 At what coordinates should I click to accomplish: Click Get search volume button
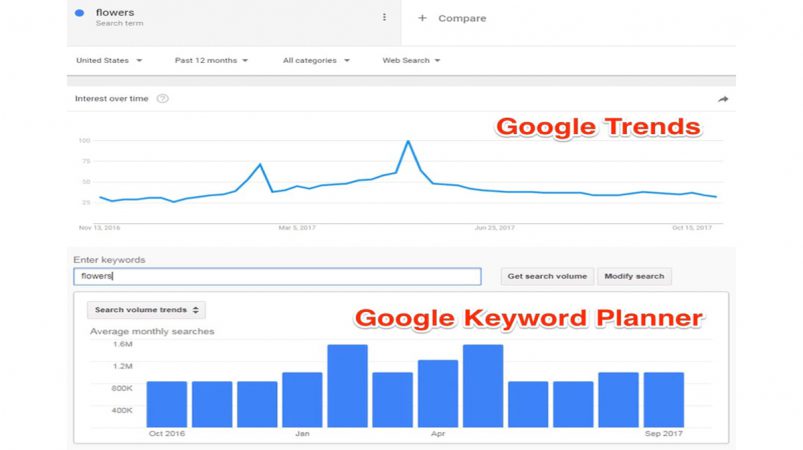pyautogui.click(x=547, y=276)
